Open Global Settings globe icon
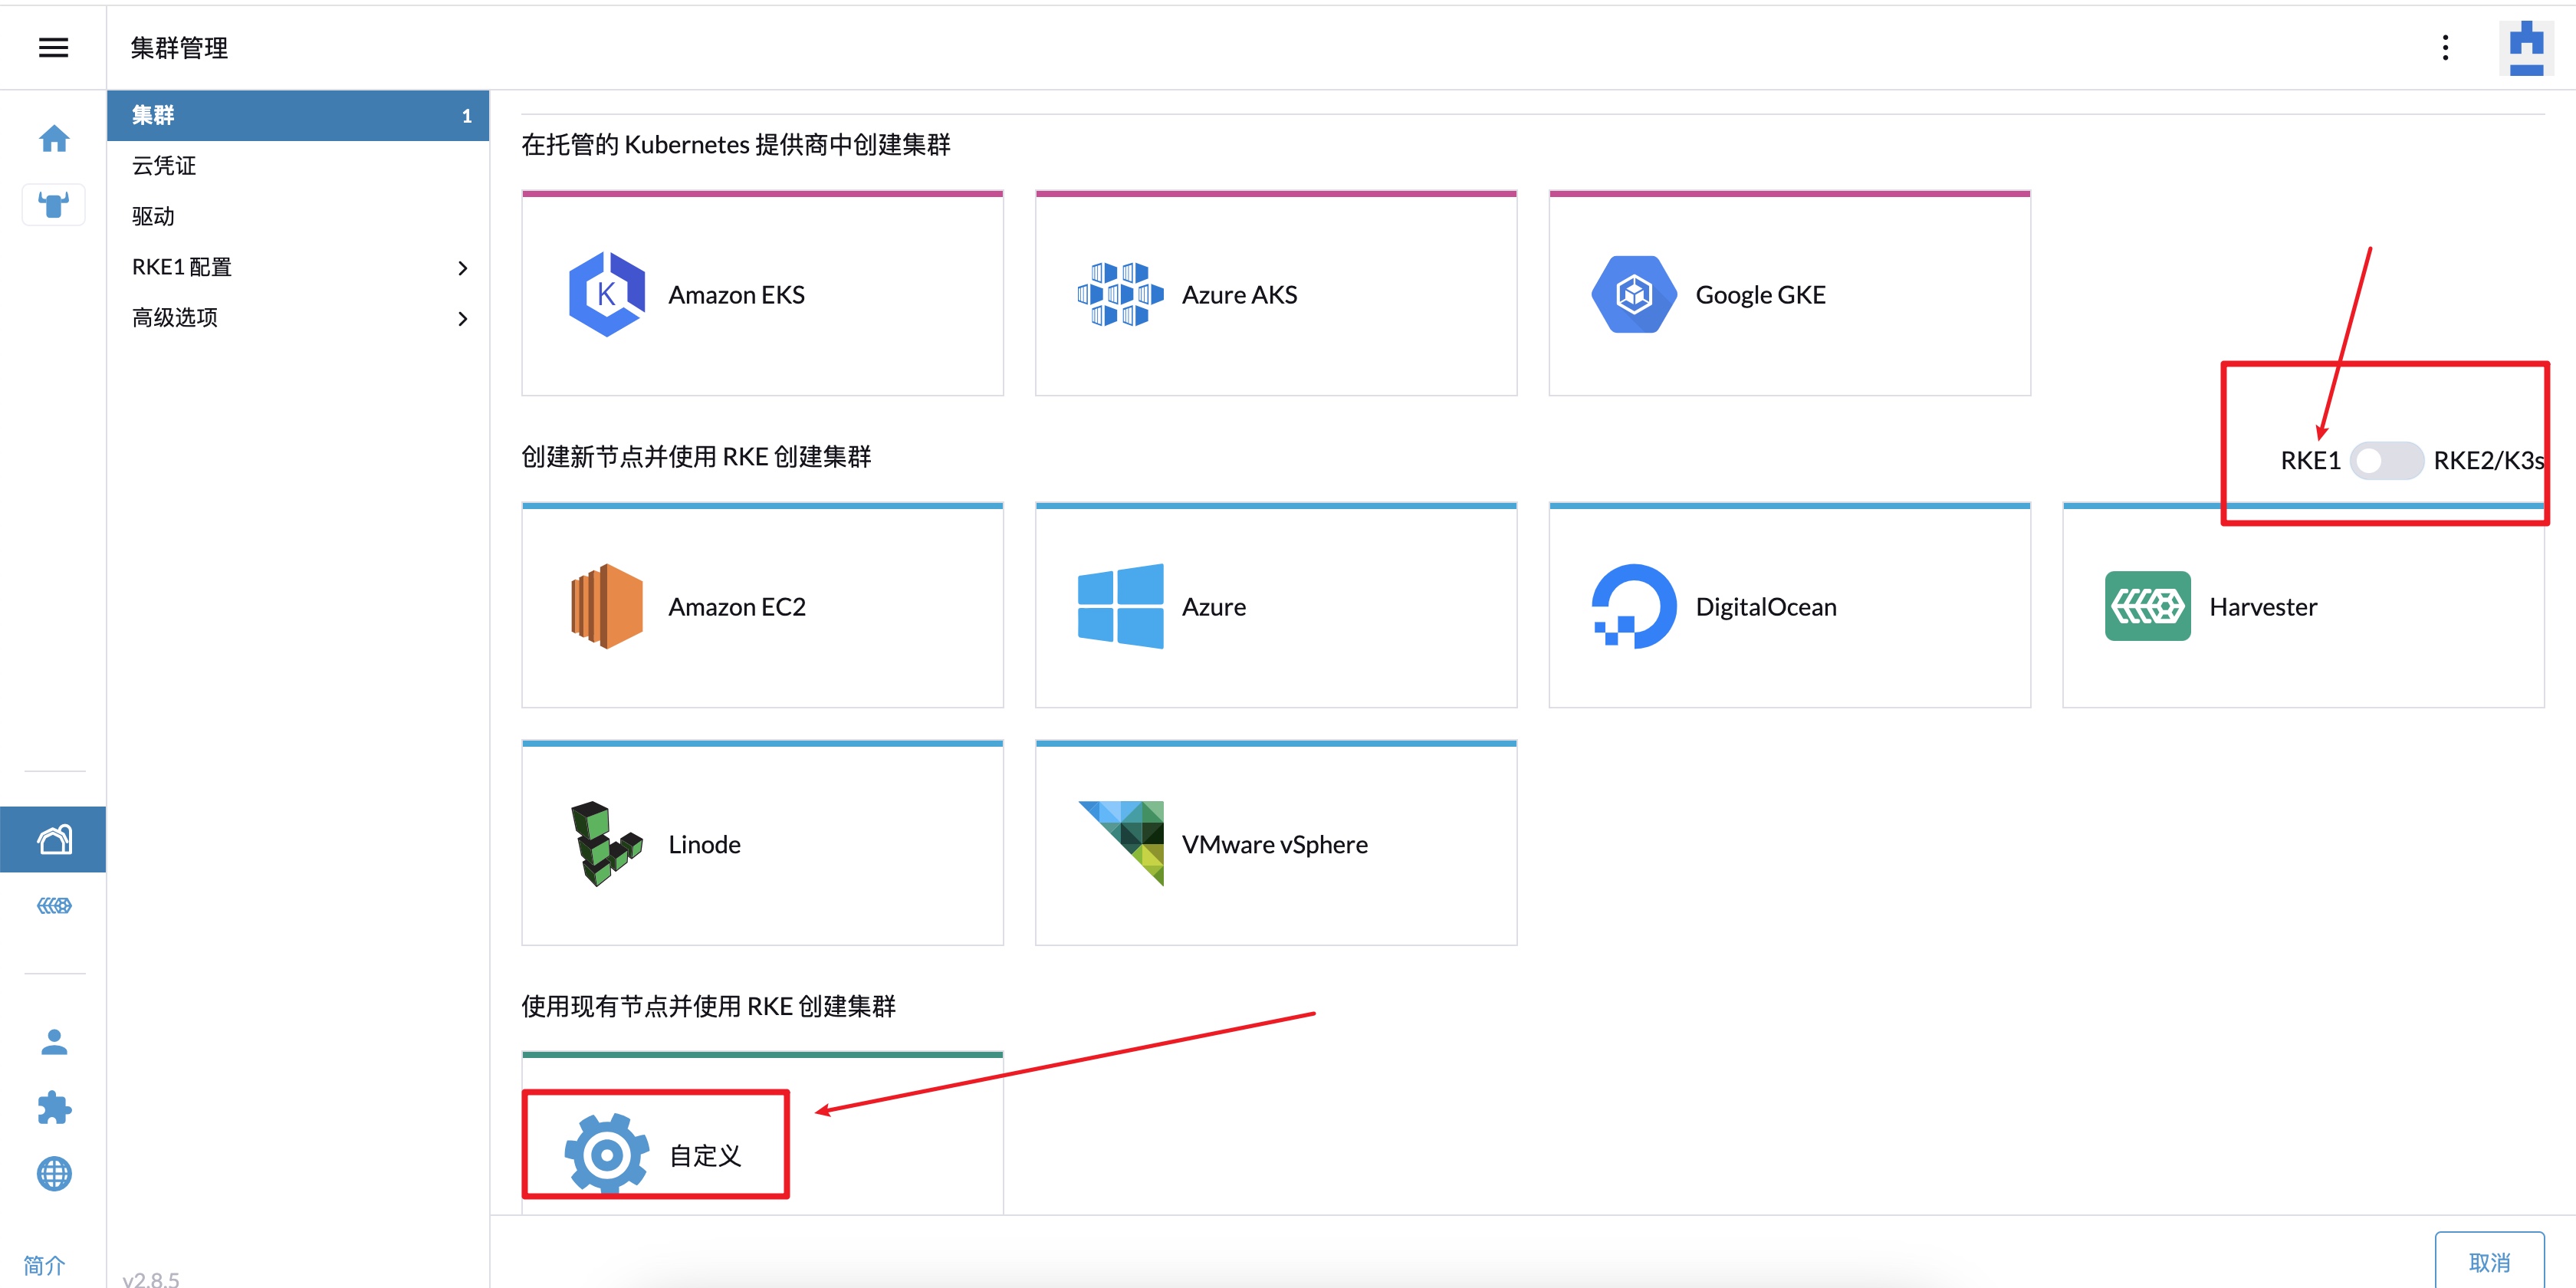2576x1288 pixels. pos(54,1173)
